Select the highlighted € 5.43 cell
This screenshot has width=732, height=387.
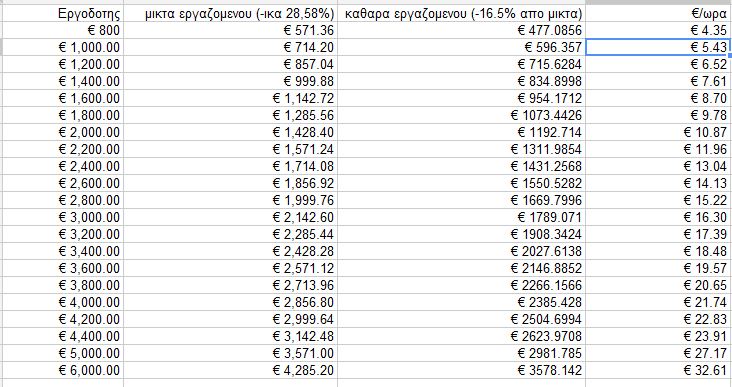pos(658,47)
